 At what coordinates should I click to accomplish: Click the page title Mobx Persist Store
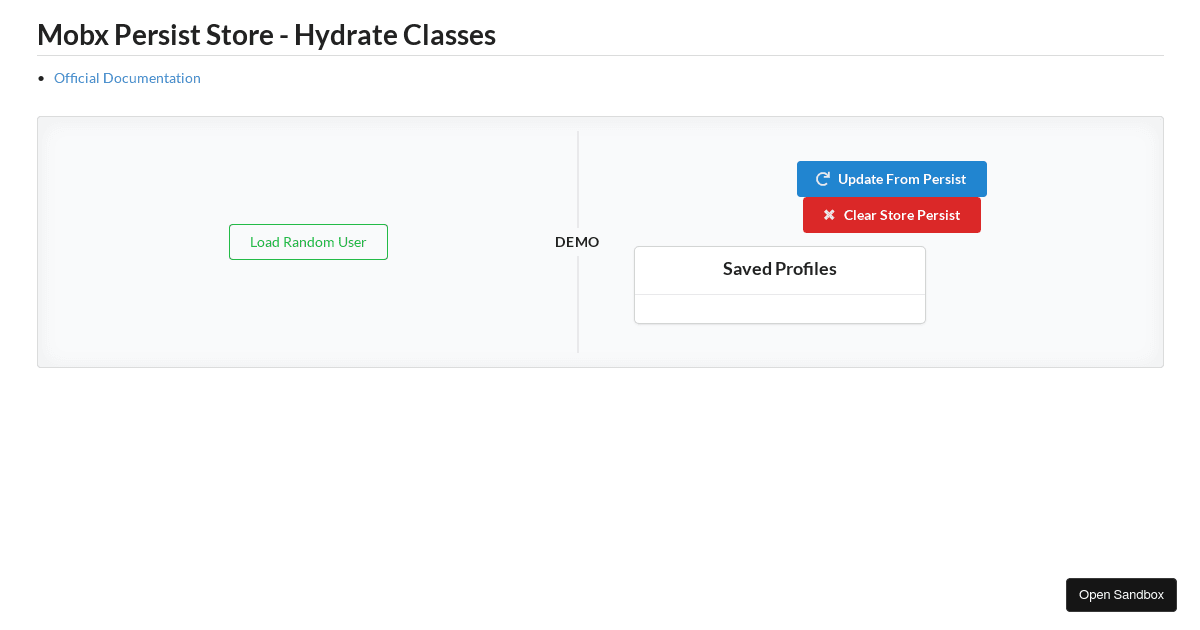click(266, 34)
